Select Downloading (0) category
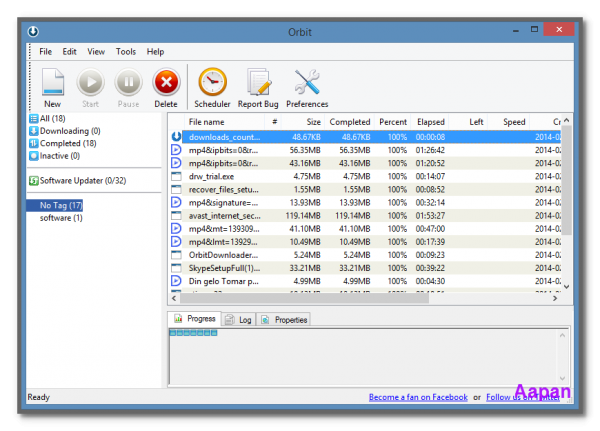The image size is (600, 431). tap(65, 131)
